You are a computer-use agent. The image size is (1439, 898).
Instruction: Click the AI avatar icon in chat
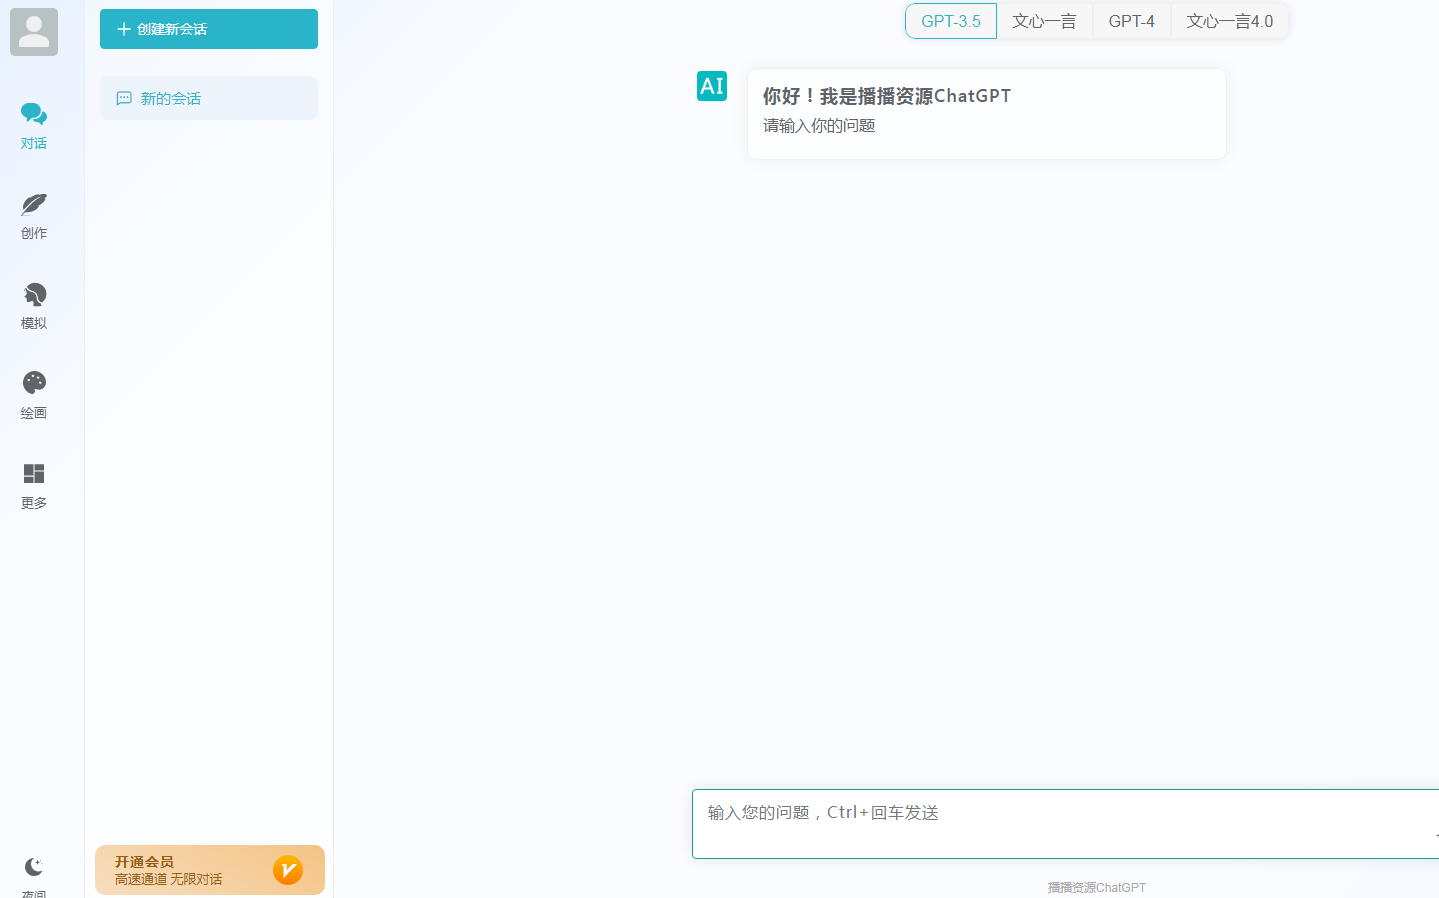pos(712,86)
